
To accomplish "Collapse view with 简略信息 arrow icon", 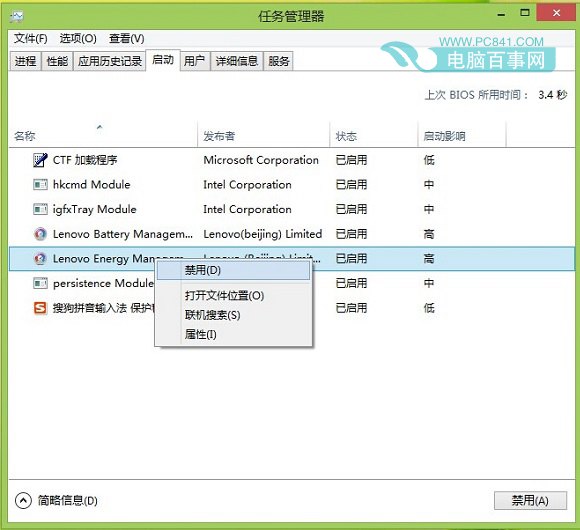I will [x=23, y=501].
